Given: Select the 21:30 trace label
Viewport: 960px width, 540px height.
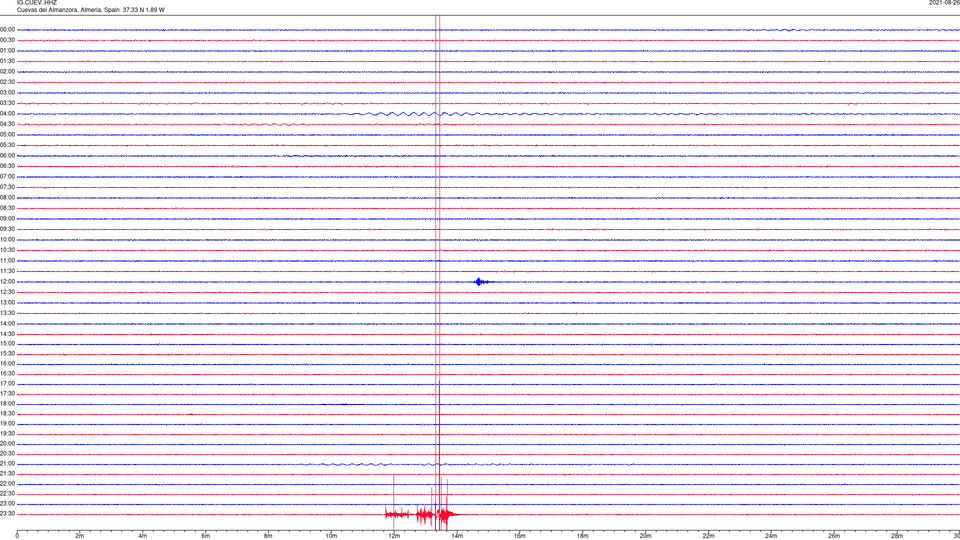Looking at the screenshot, I should (x=7, y=474).
